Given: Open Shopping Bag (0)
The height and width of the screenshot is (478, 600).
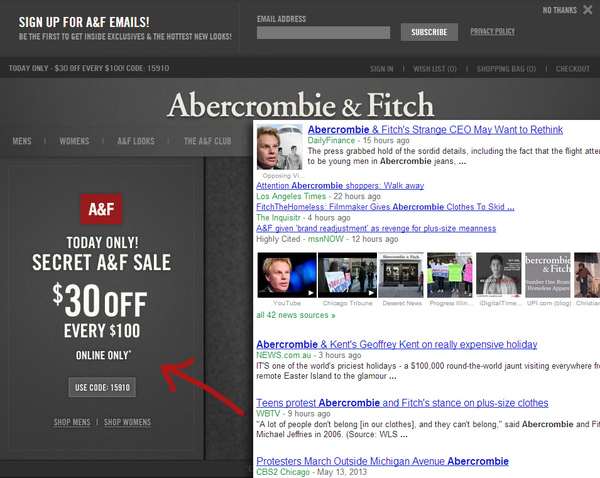Looking at the screenshot, I should [x=506, y=69].
